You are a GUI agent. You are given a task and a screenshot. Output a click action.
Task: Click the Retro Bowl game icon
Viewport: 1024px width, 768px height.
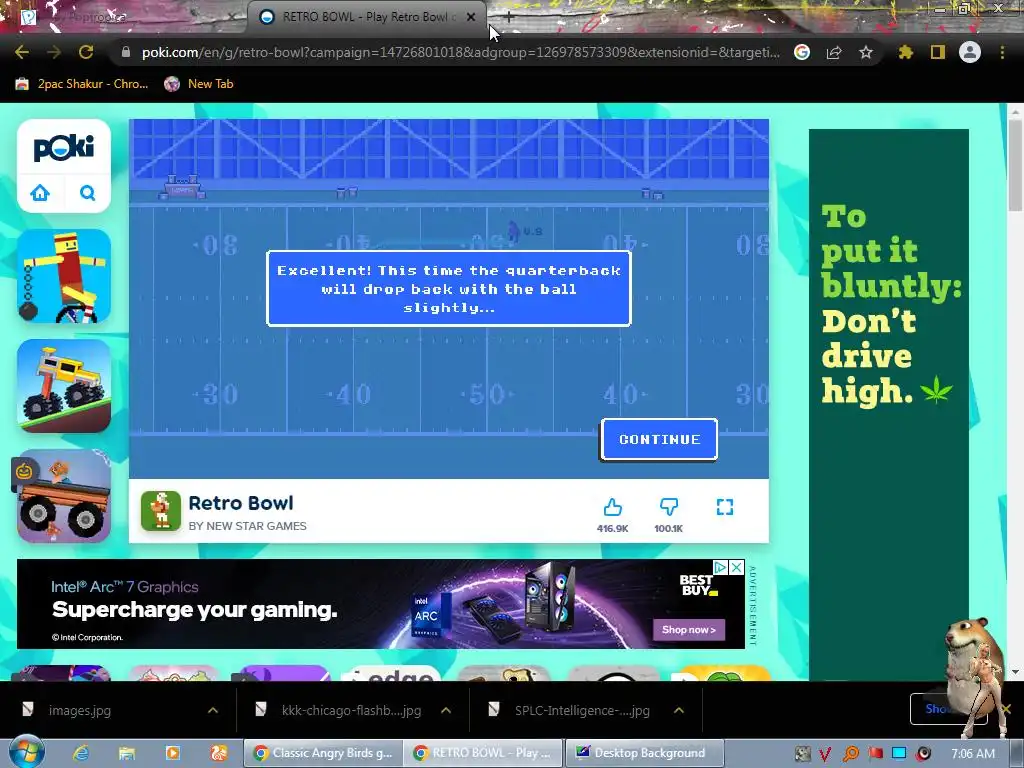point(161,511)
